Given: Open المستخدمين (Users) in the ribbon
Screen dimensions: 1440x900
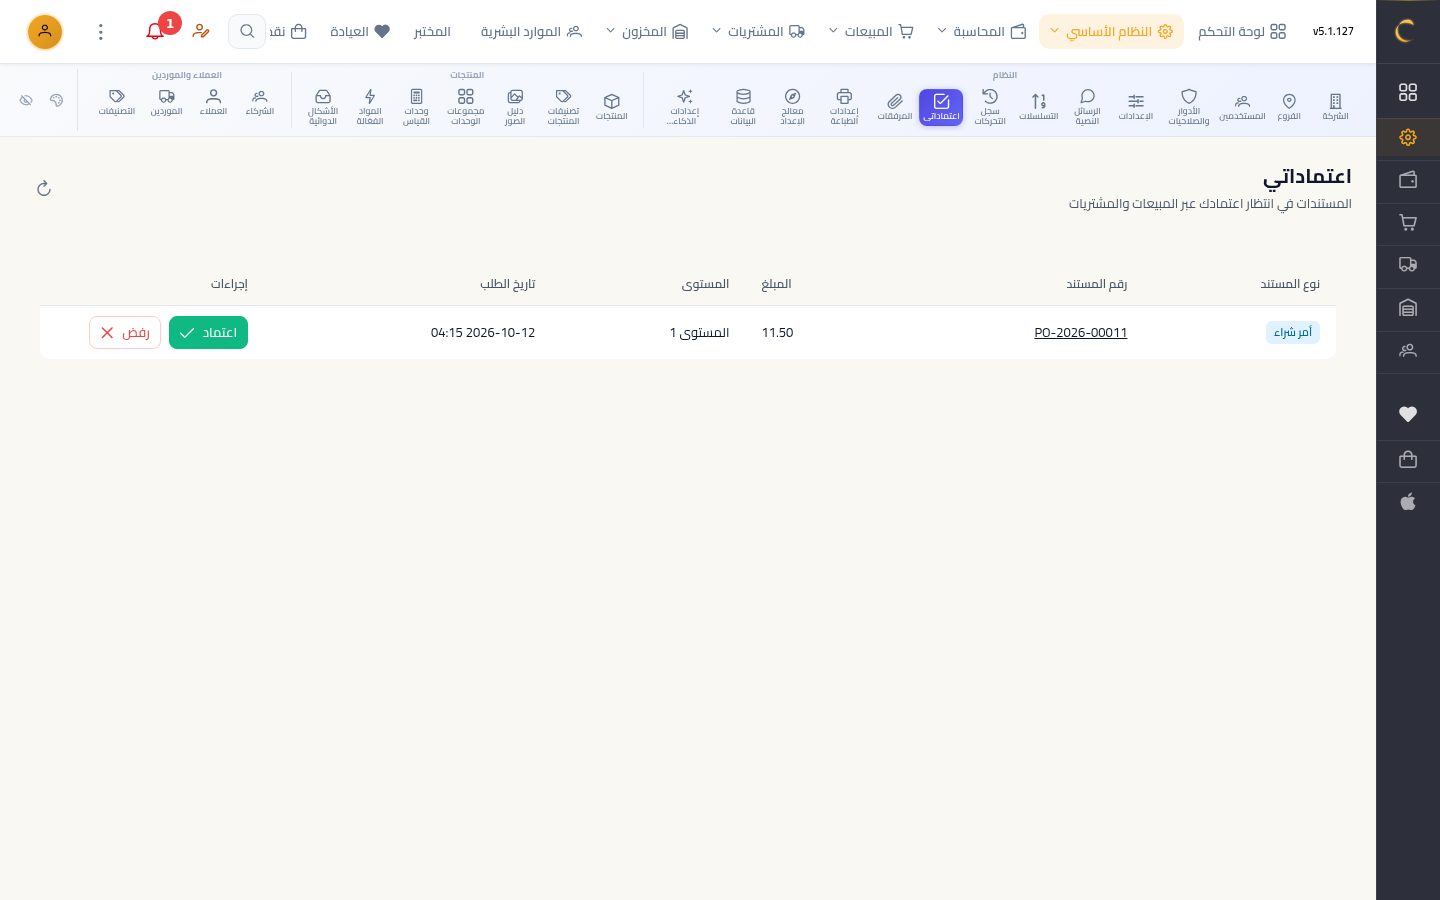Looking at the screenshot, I should pyautogui.click(x=1242, y=107).
